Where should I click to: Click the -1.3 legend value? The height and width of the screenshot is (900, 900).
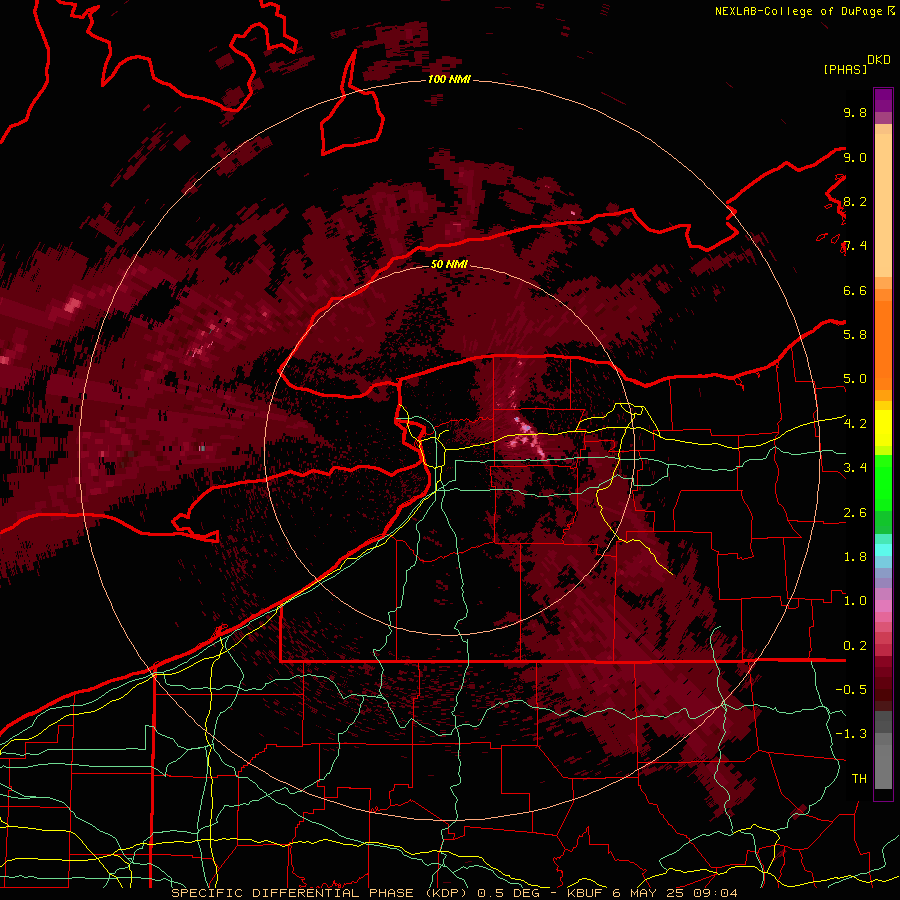[x=851, y=734]
